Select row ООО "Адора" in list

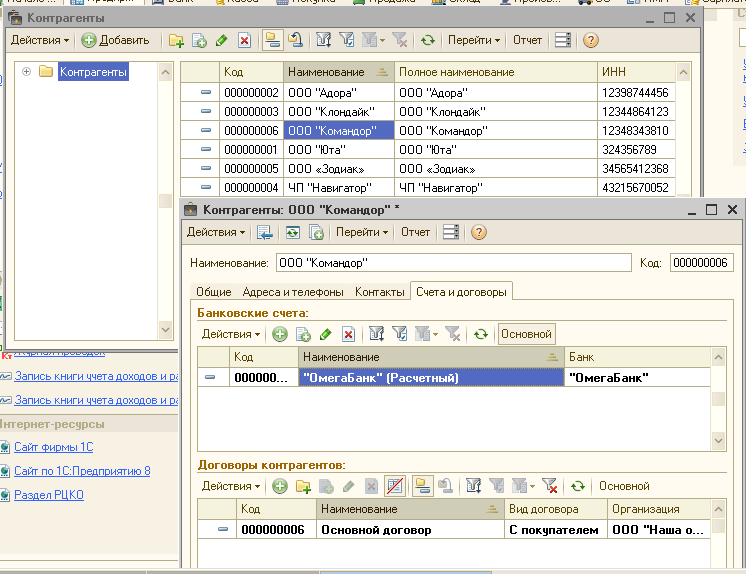click(428, 92)
